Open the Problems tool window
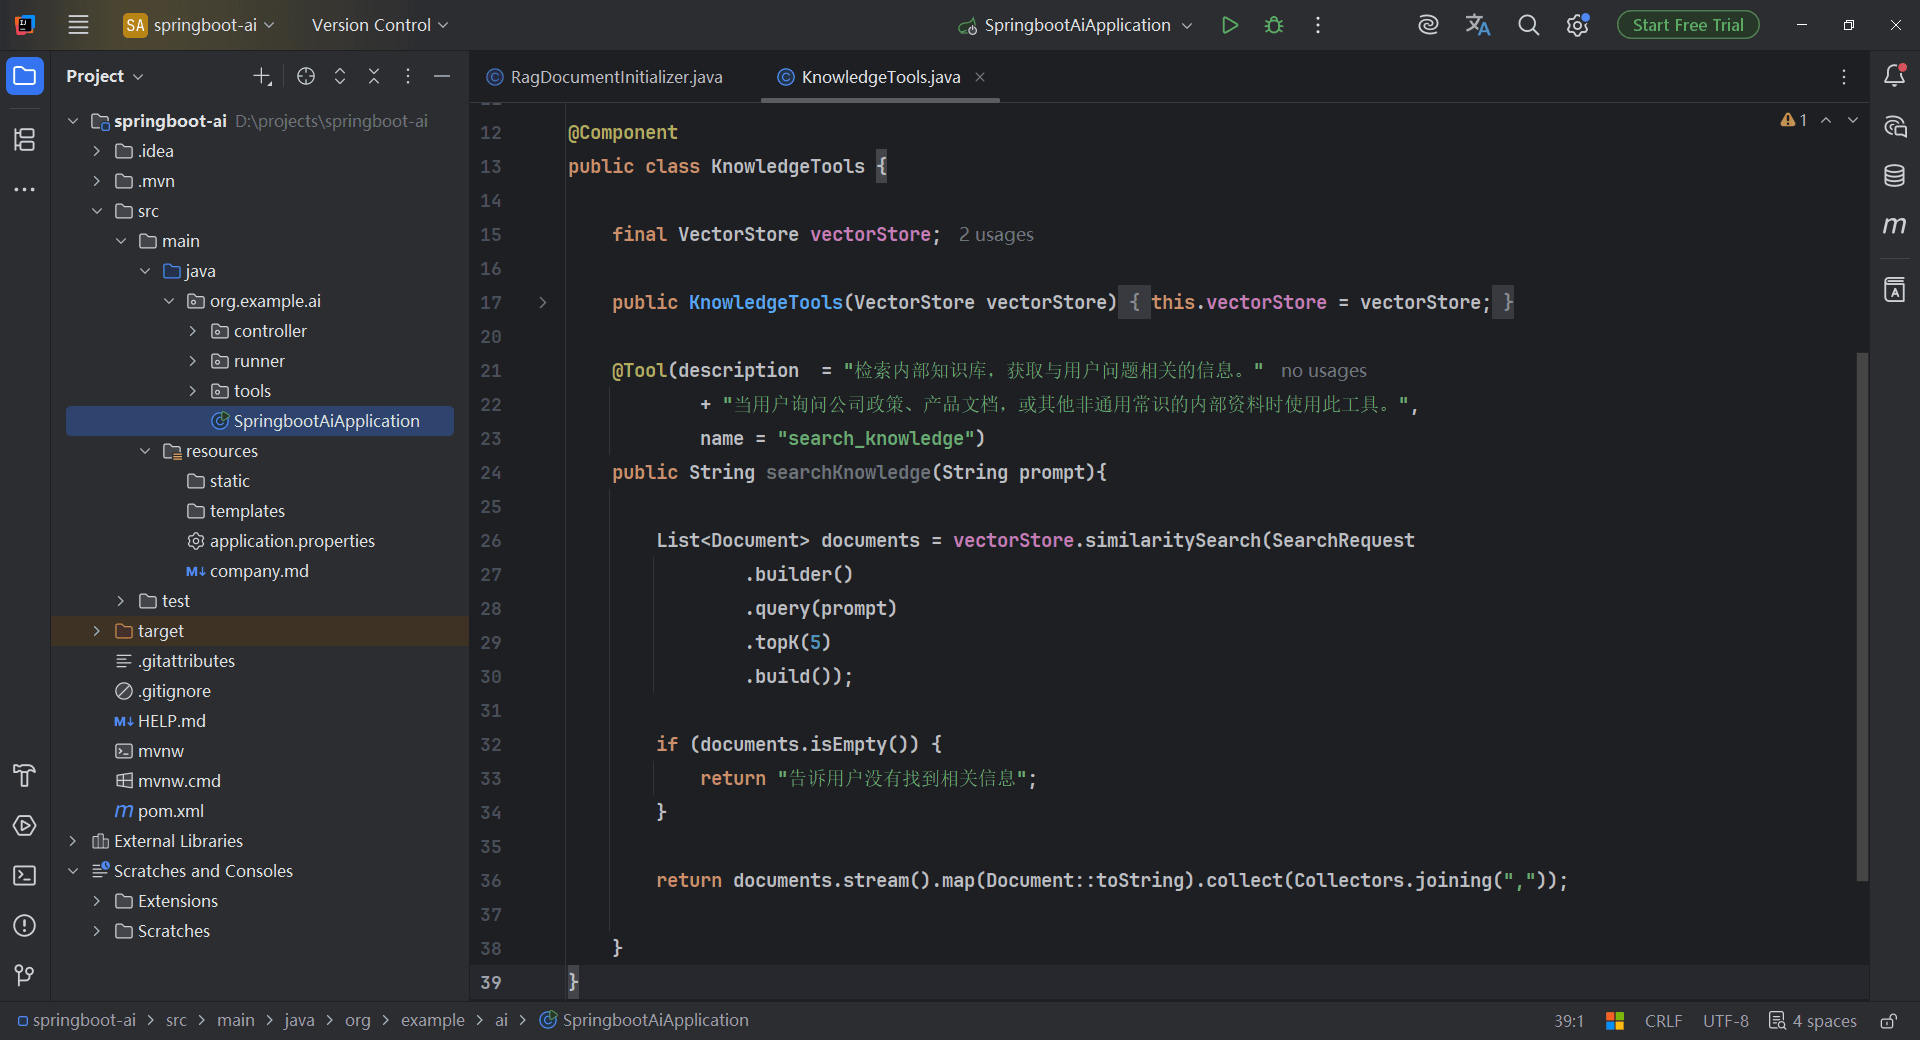 click(25, 925)
